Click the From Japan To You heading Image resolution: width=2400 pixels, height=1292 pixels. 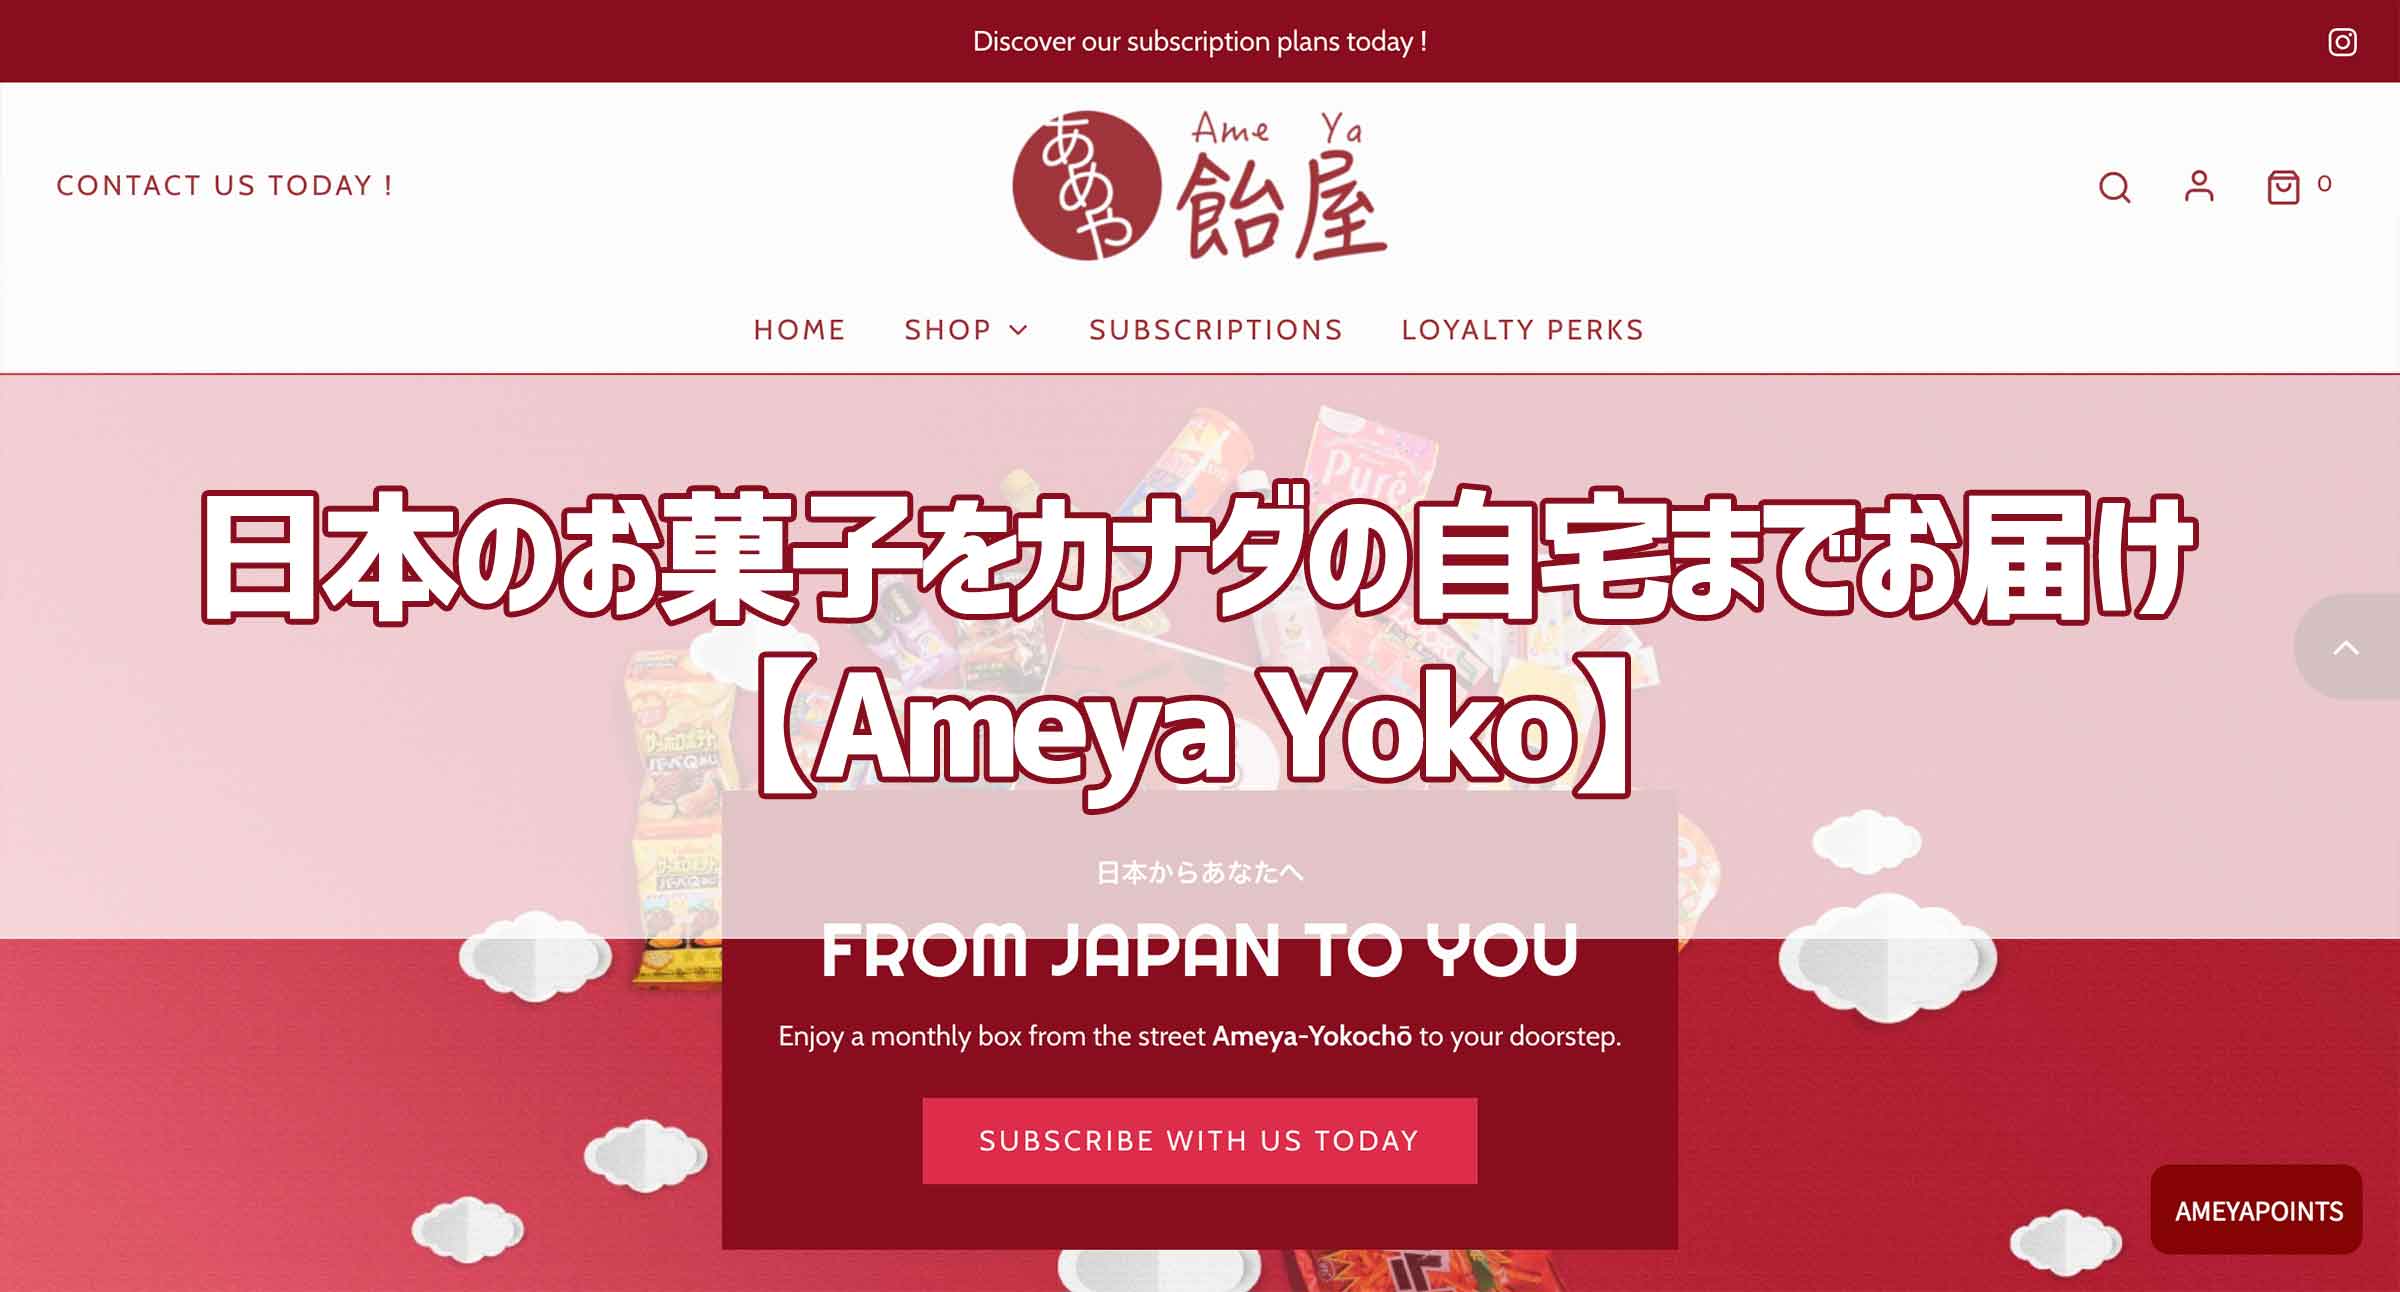(x=1199, y=950)
